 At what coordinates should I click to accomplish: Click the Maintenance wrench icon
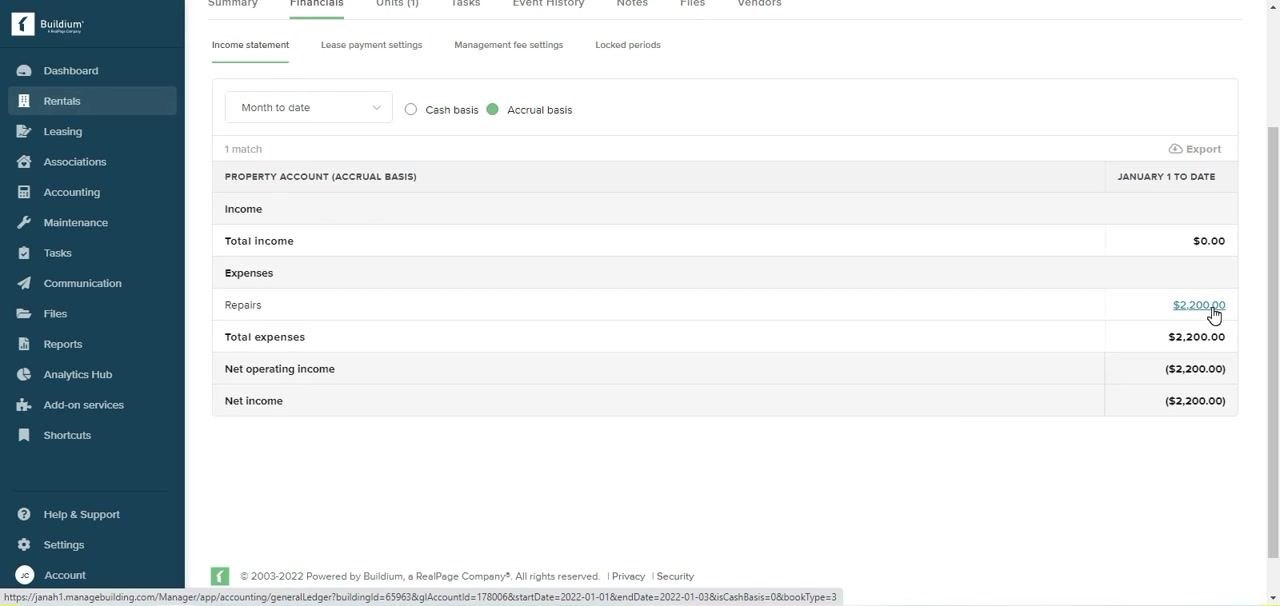point(24,223)
